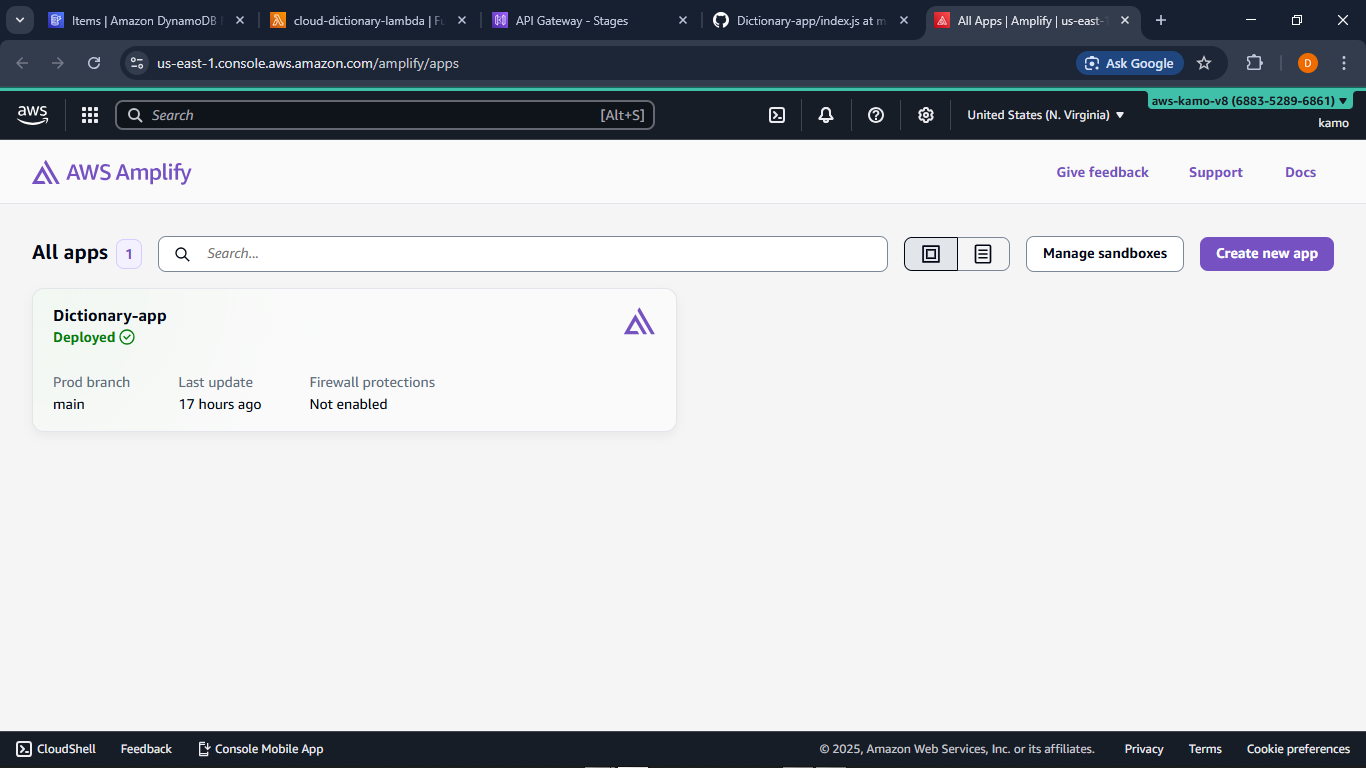Open the notifications bell
The image size is (1366, 768).
click(x=826, y=115)
